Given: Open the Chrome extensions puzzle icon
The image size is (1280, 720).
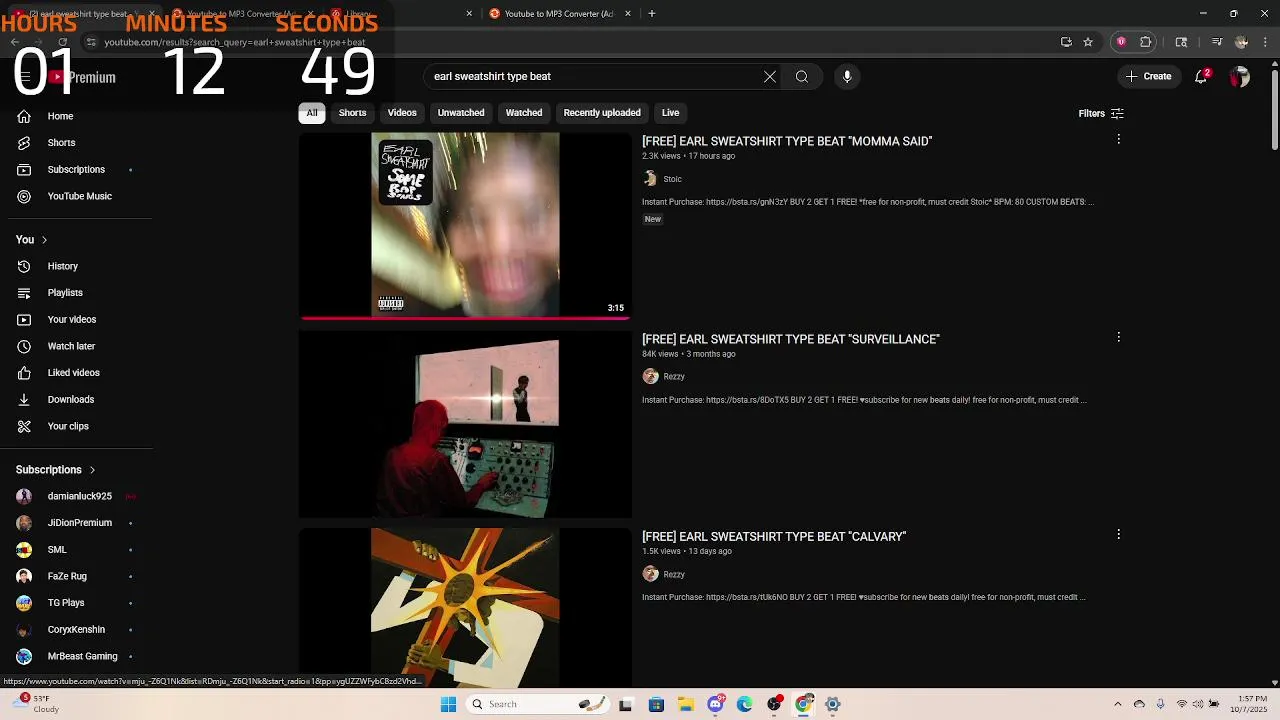Looking at the screenshot, I should point(1146,42).
